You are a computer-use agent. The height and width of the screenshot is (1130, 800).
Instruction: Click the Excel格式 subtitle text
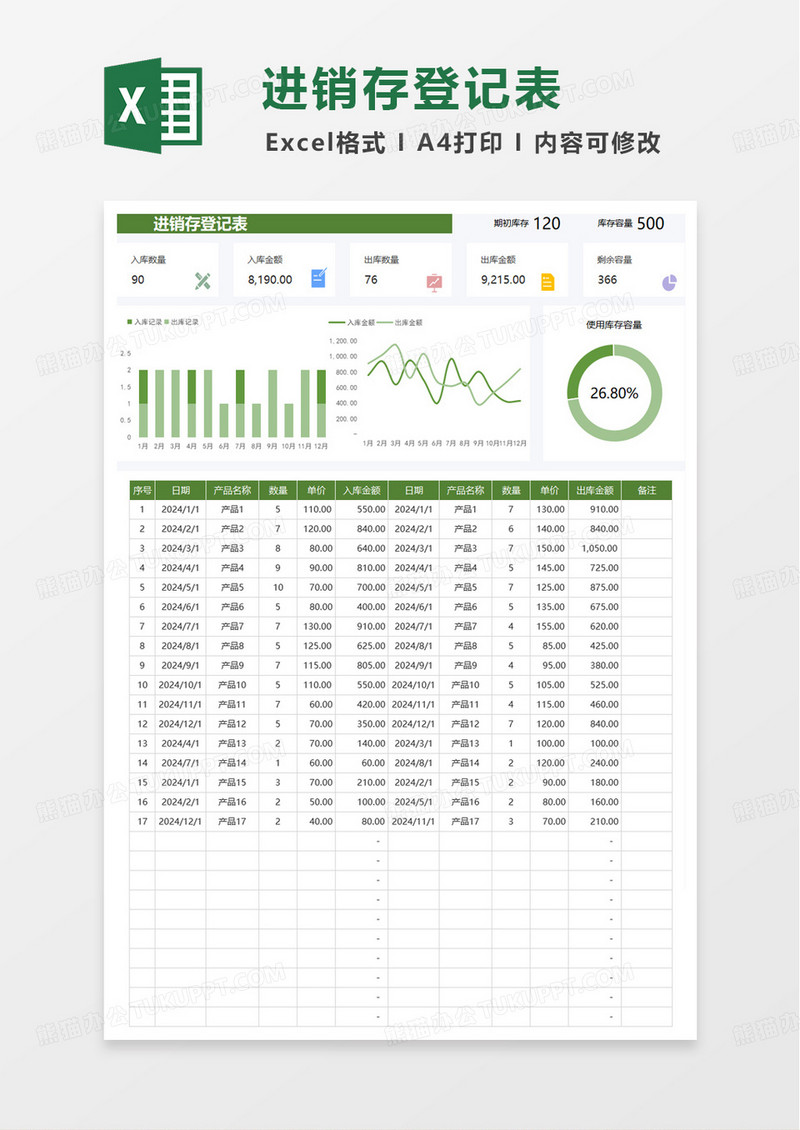coord(325,143)
